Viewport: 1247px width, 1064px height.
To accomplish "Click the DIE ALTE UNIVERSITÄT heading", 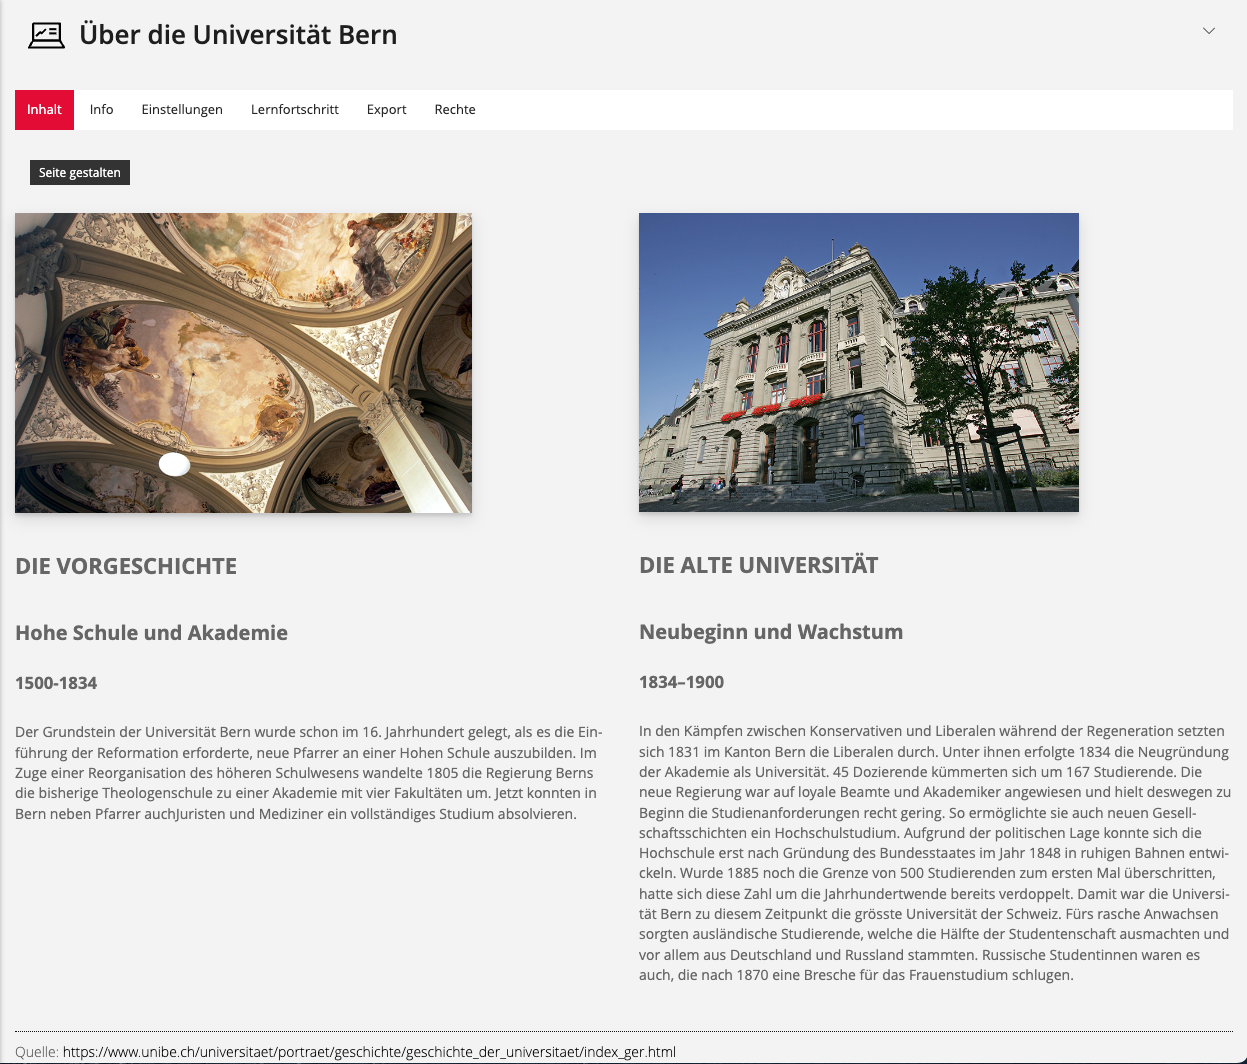I will [758, 565].
